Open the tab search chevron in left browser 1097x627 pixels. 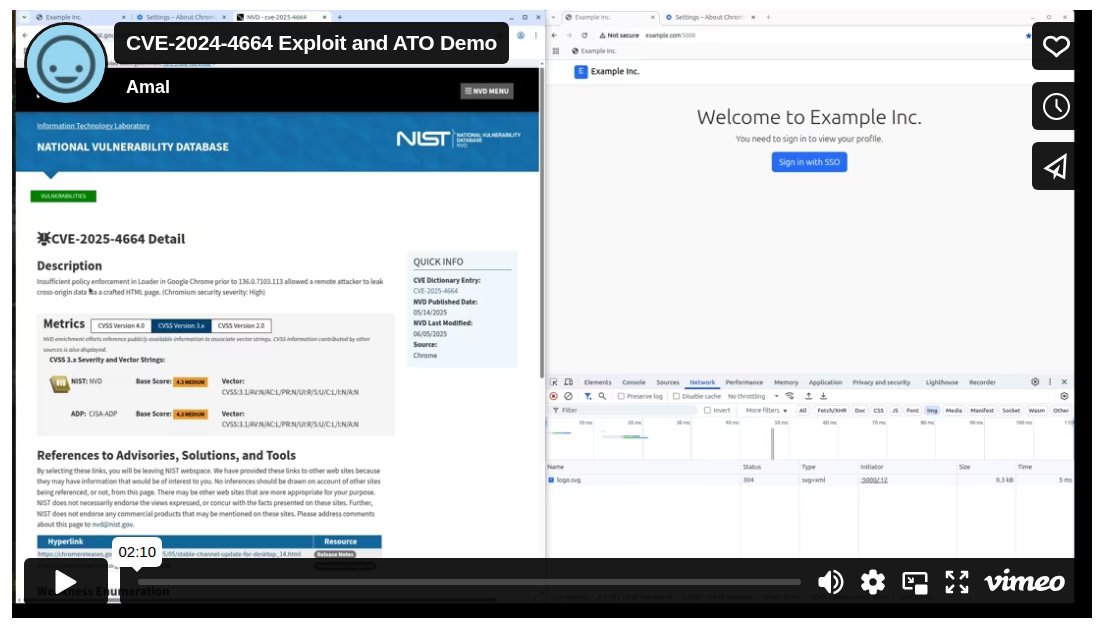point(24,17)
